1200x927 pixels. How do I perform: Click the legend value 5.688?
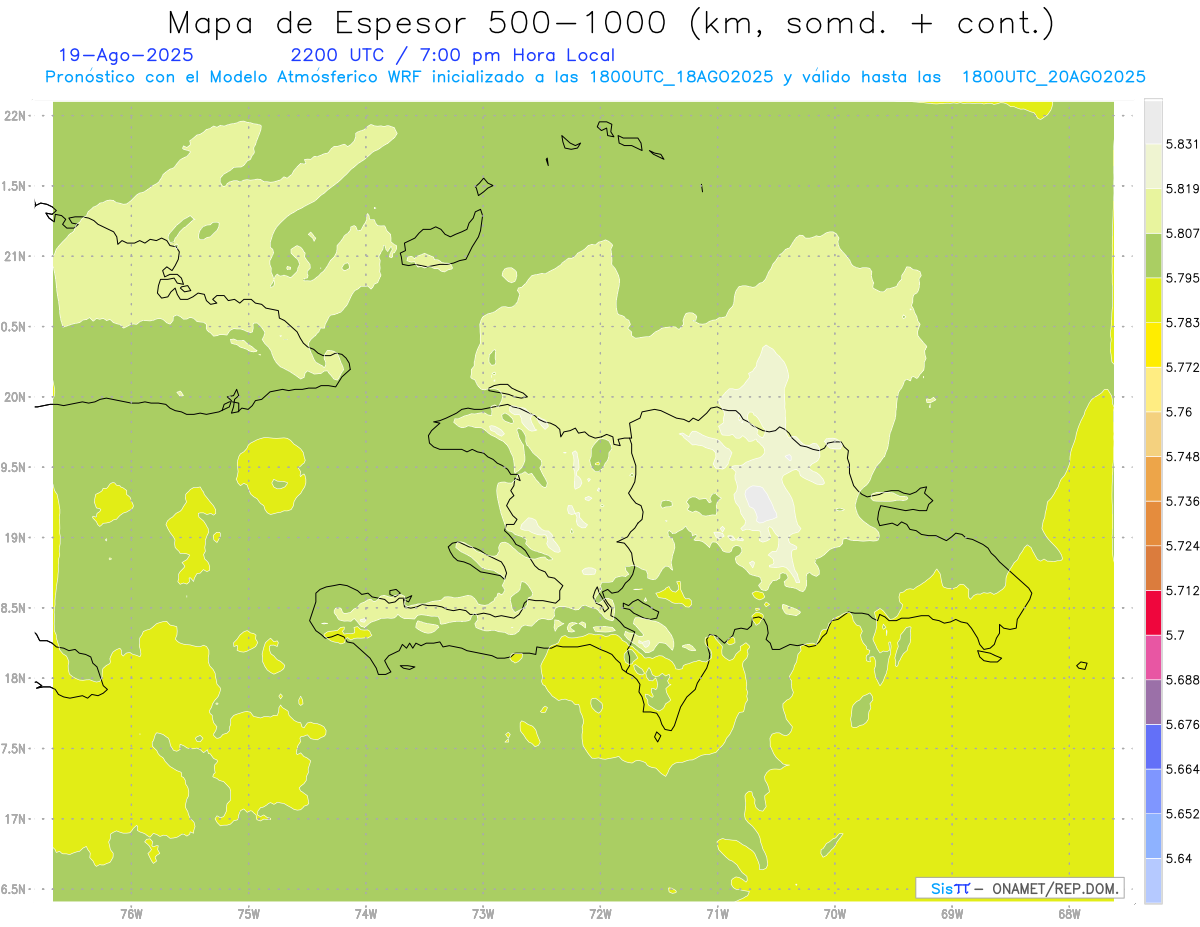pos(1182,680)
